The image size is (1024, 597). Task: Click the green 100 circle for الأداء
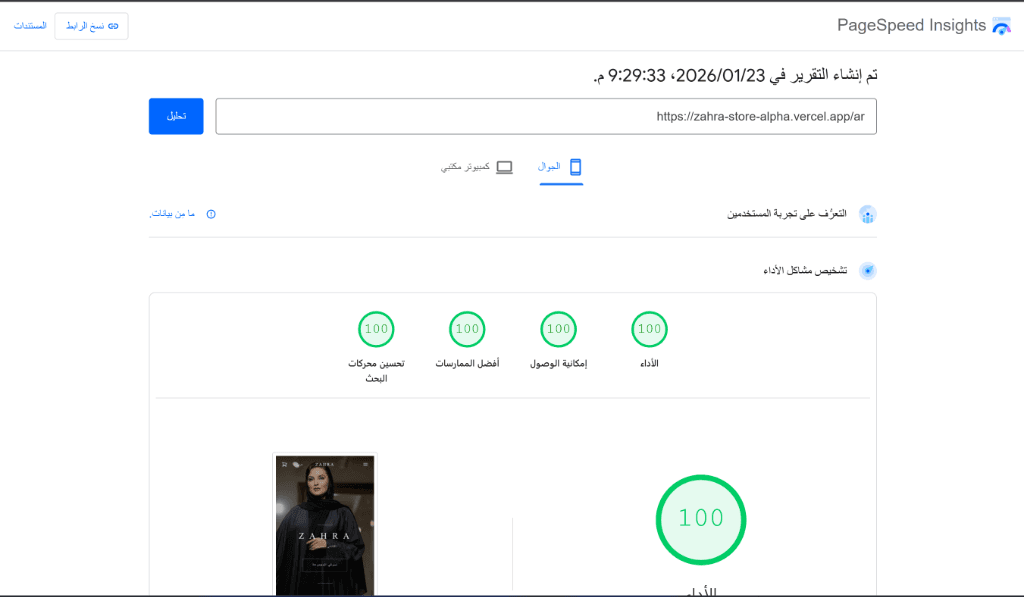coord(649,329)
